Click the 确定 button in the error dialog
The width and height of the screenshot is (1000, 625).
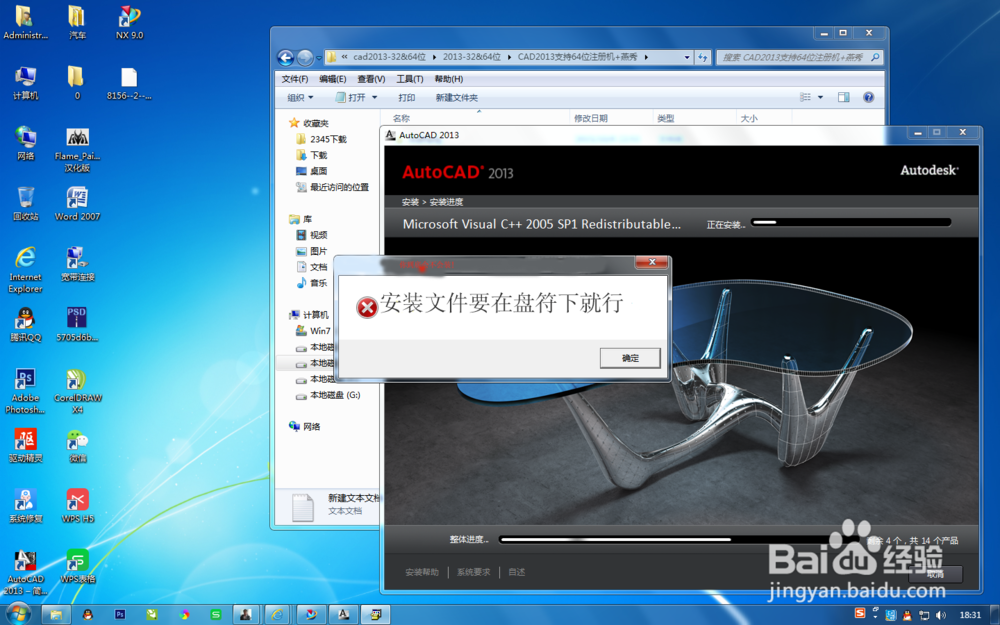tap(629, 358)
